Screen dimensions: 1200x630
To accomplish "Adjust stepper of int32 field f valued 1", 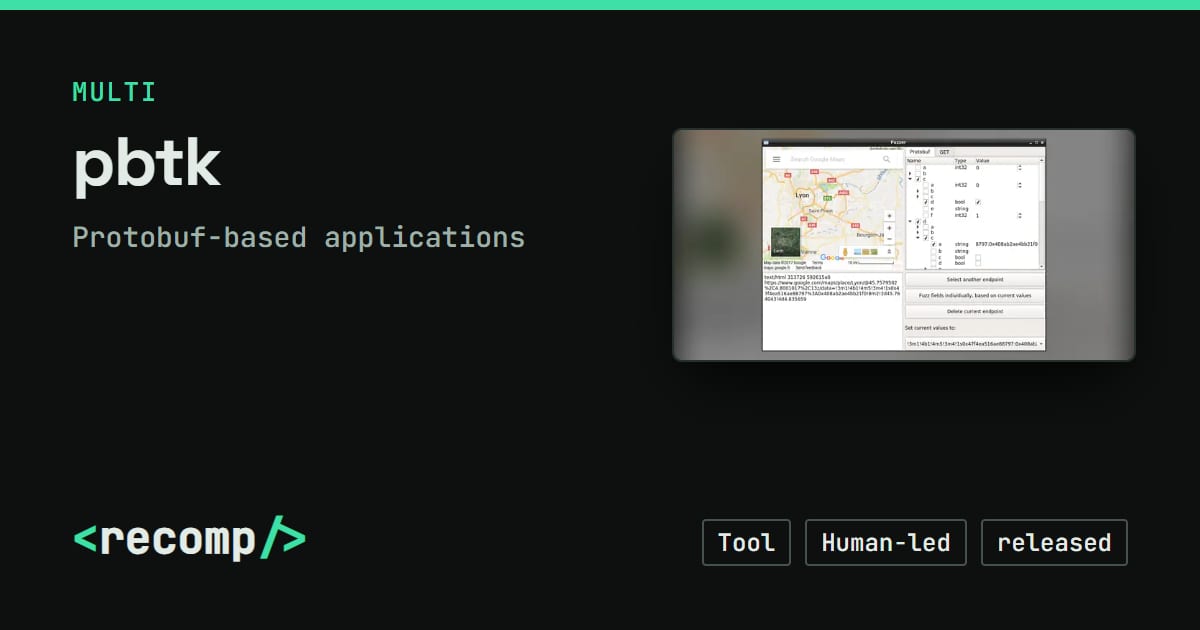I will (x=1019, y=216).
